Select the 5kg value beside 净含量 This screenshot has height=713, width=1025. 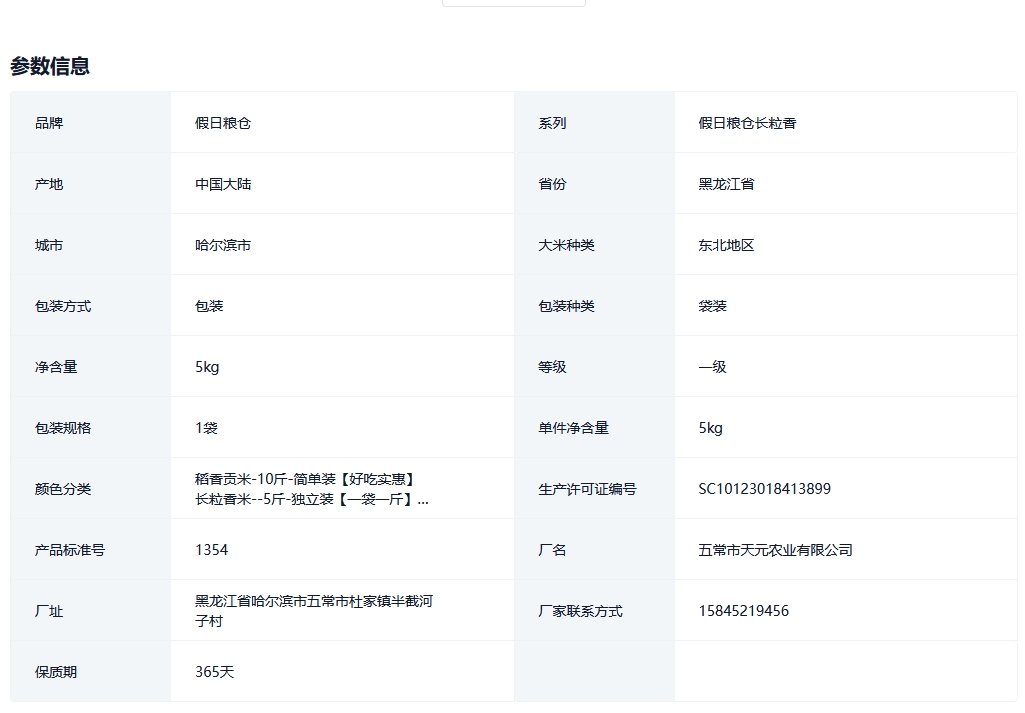point(207,367)
